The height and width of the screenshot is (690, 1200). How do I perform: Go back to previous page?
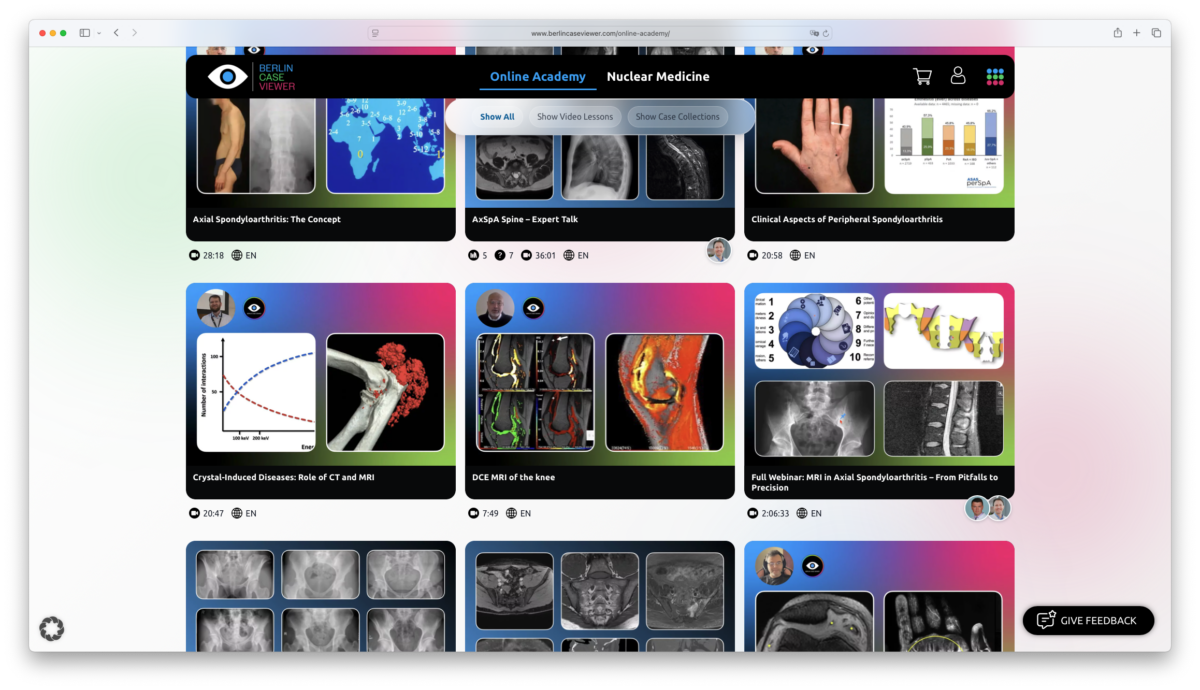tap(116, 33)
